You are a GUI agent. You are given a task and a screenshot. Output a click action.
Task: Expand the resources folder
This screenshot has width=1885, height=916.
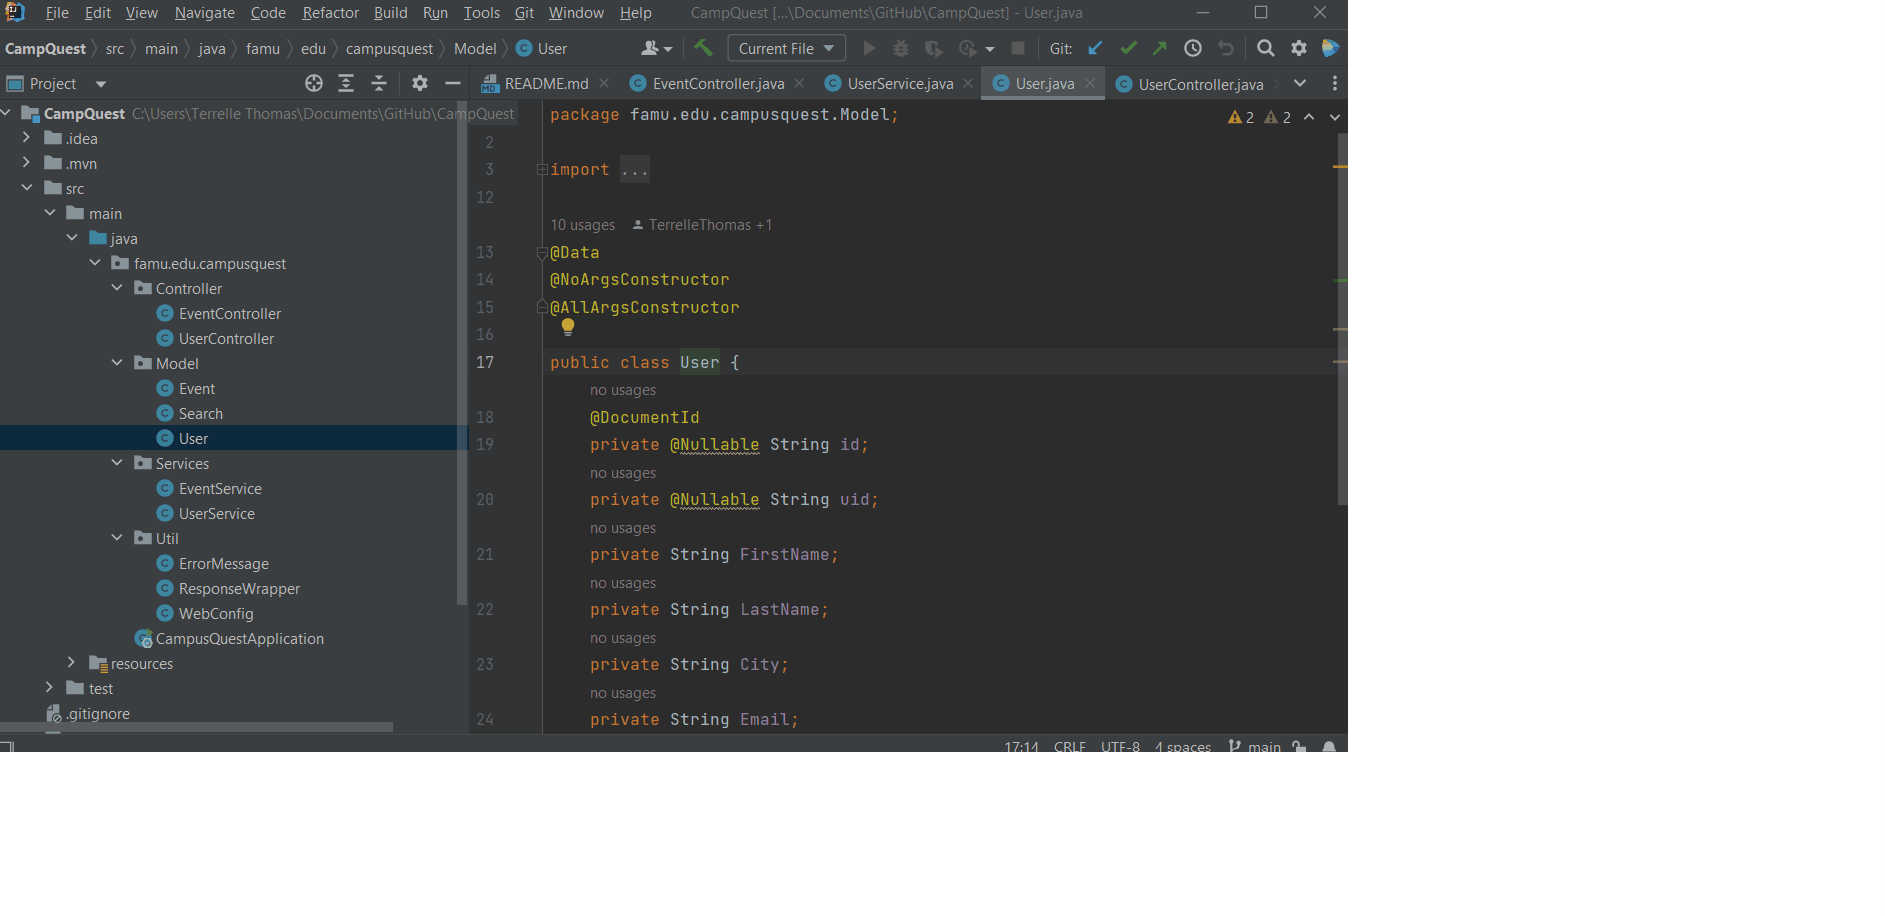[71, 663]
